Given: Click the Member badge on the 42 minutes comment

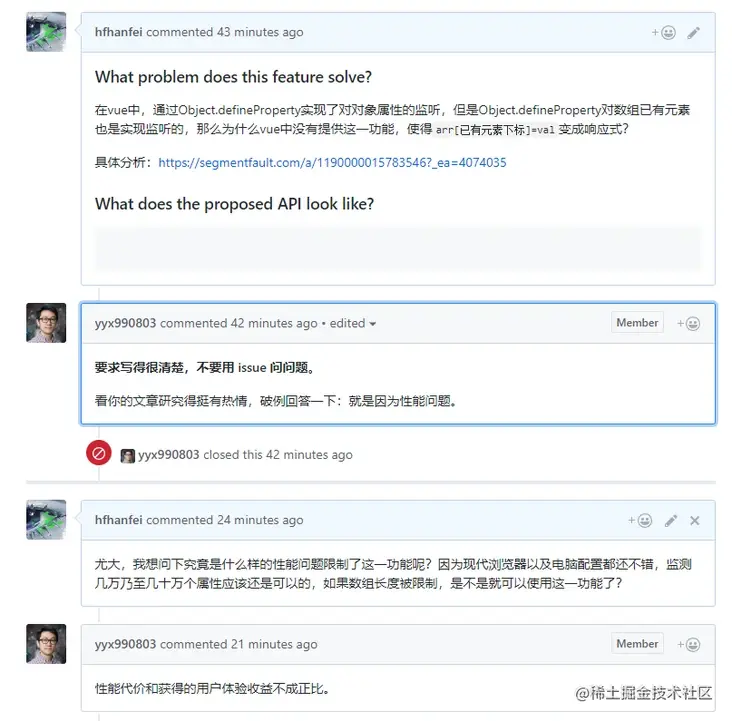Looking at the screenshot, I should [637, 323].
